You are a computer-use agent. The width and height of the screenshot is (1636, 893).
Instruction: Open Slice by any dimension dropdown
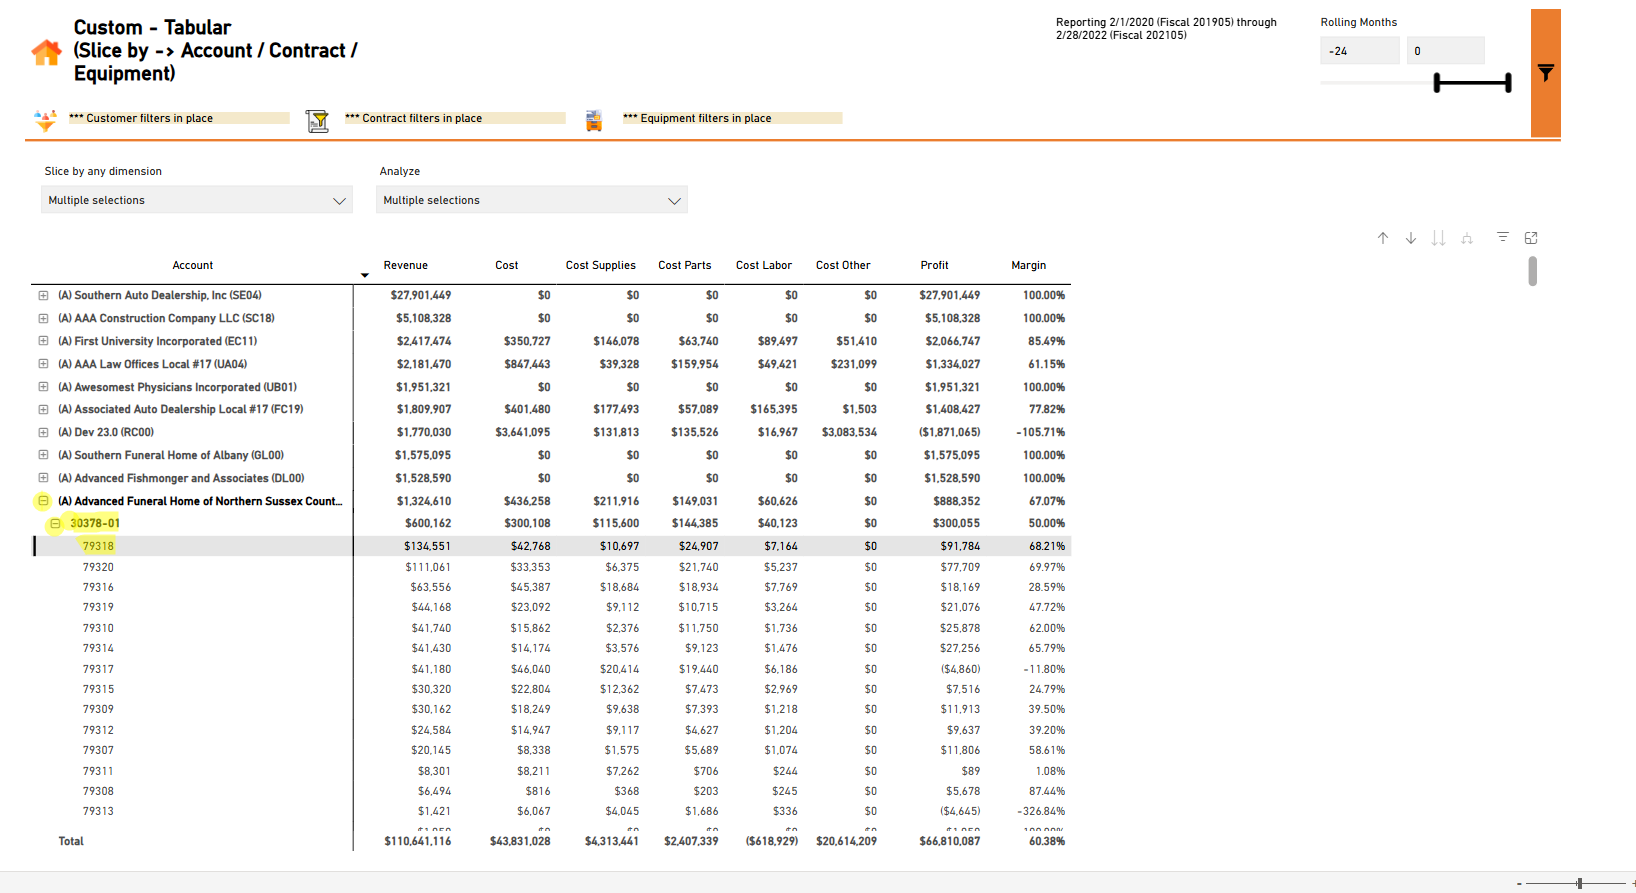coord(197,200)
